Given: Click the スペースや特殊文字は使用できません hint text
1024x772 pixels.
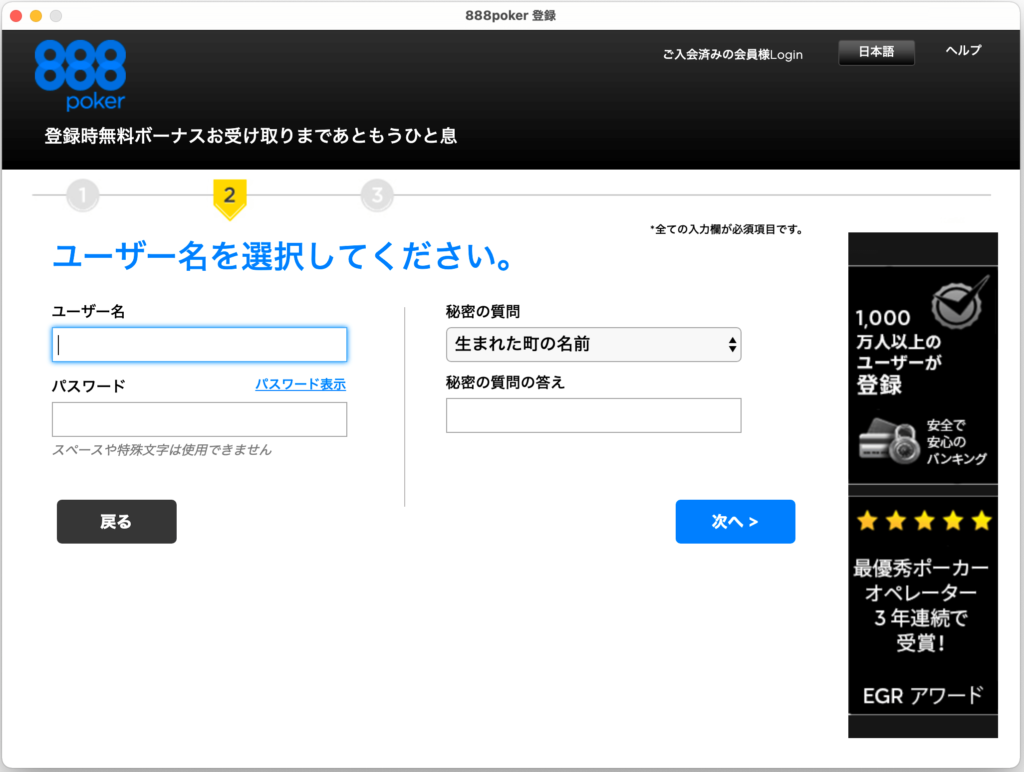Looking at the screenshot, I should pyautogui.click(x=162, y=449).
